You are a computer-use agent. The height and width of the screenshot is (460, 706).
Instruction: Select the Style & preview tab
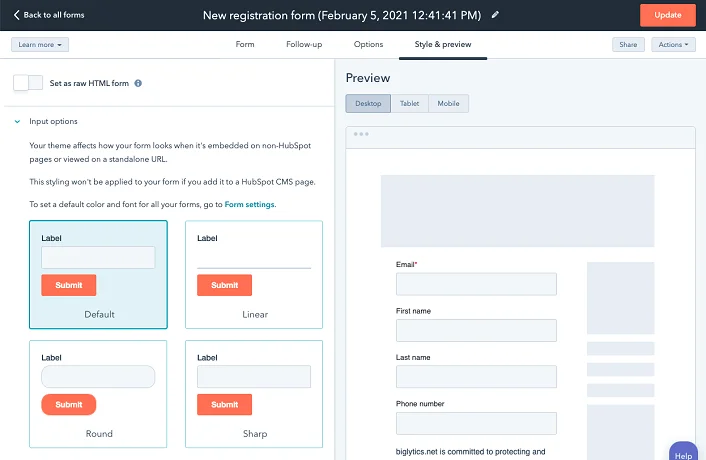pos(443,44)
